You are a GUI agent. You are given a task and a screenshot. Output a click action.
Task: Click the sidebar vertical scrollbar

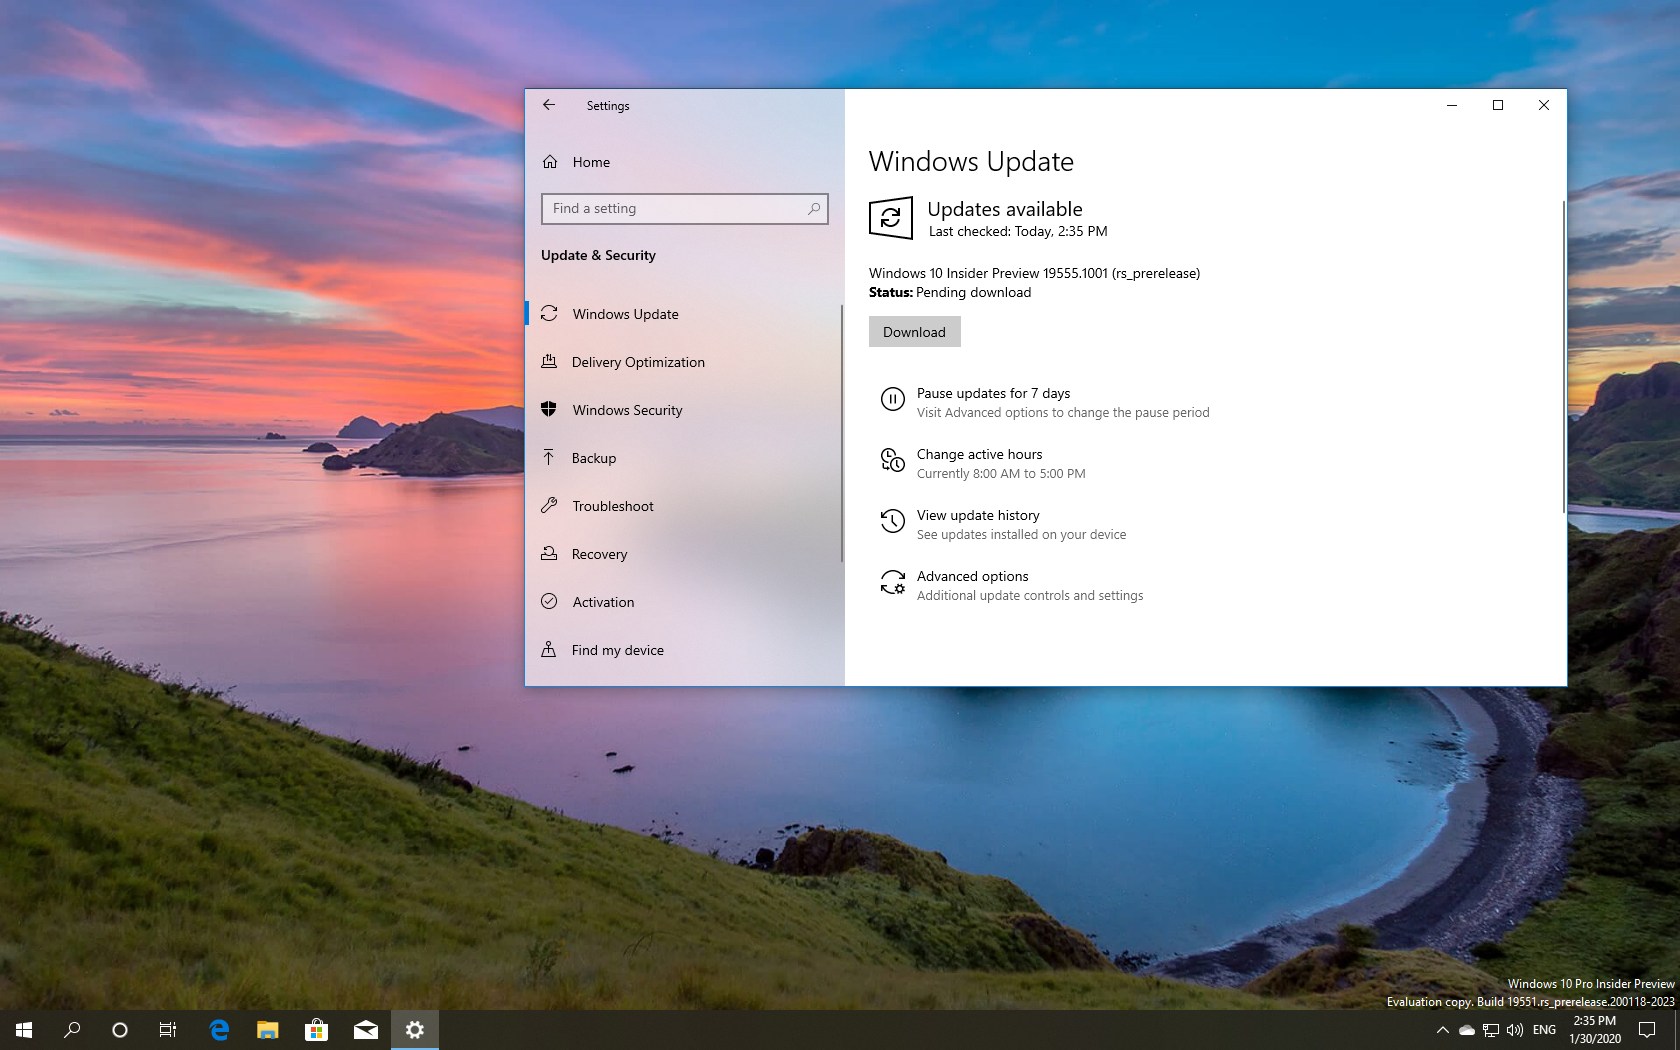(842, 433)
